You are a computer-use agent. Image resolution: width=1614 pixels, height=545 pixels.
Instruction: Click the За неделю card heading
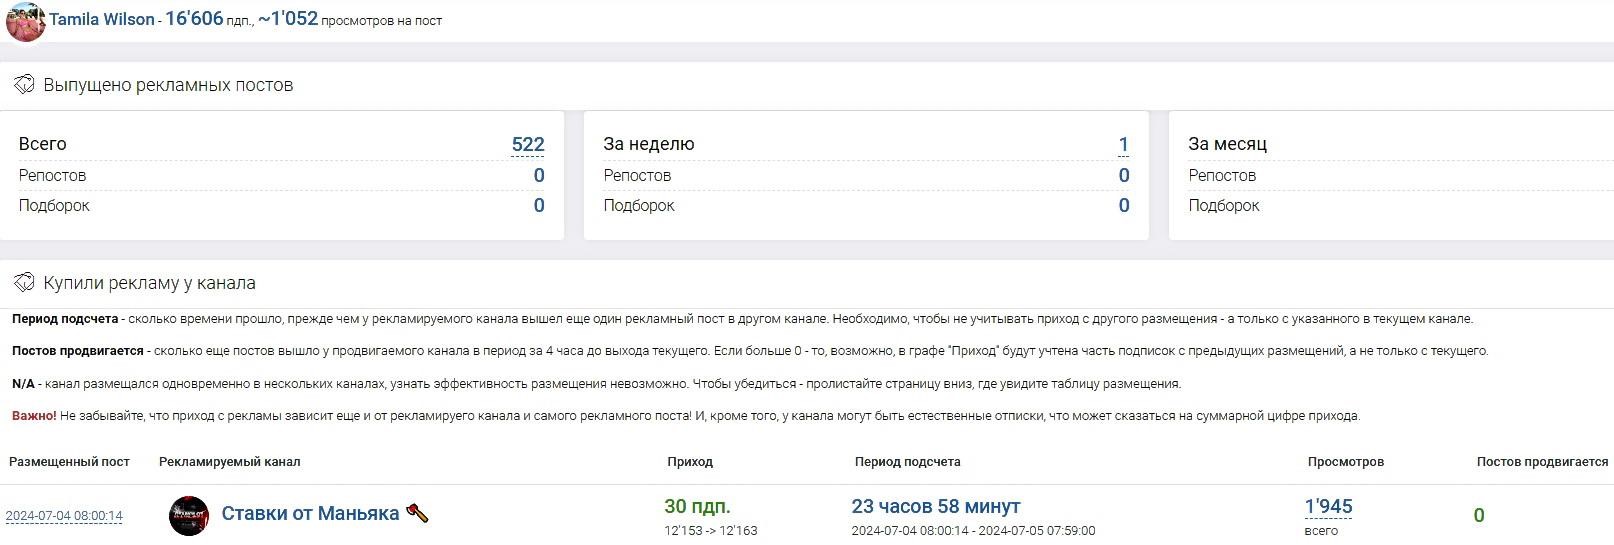tap(649, 144)
